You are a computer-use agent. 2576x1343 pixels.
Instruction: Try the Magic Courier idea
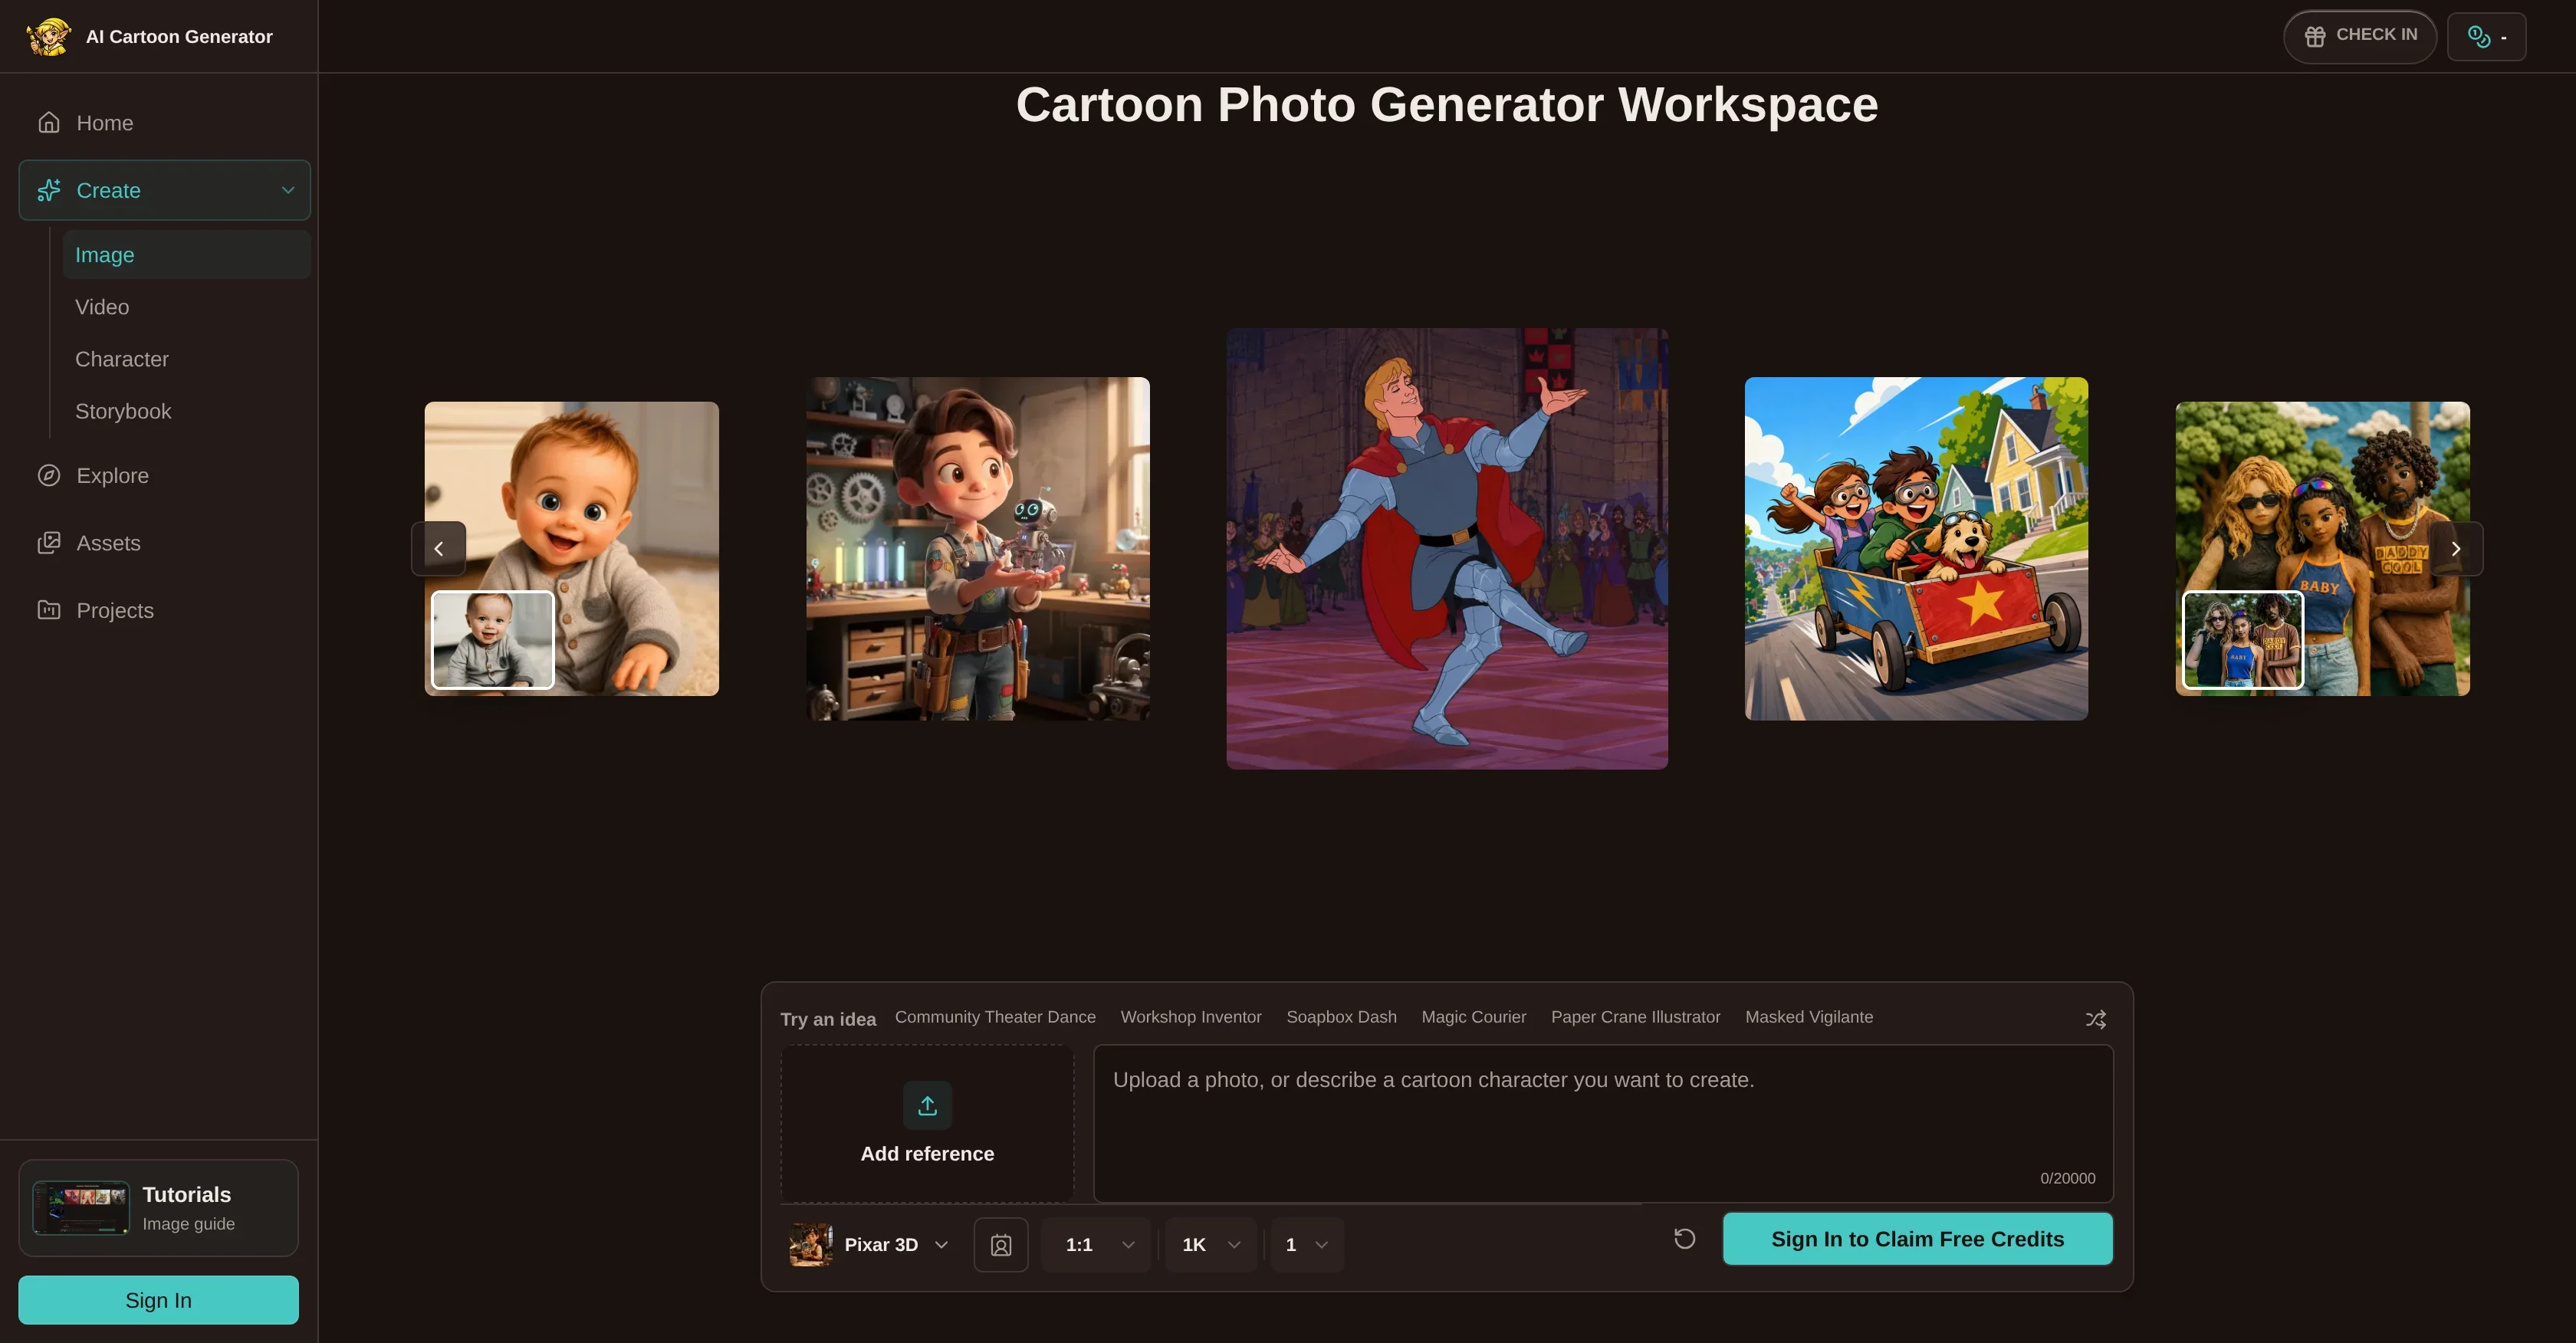(1474, 1017)
